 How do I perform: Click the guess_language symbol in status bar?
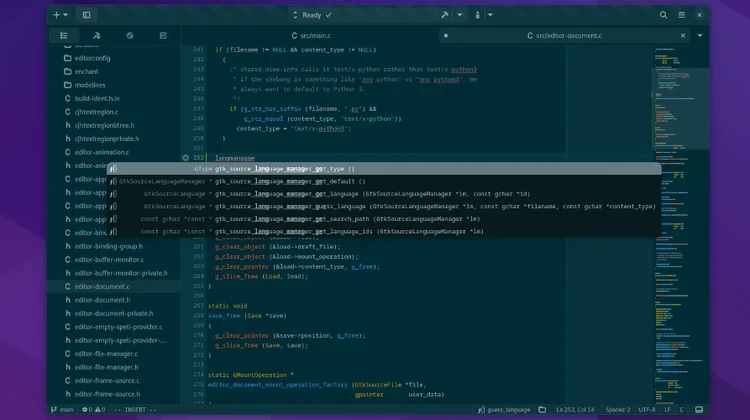504,409
